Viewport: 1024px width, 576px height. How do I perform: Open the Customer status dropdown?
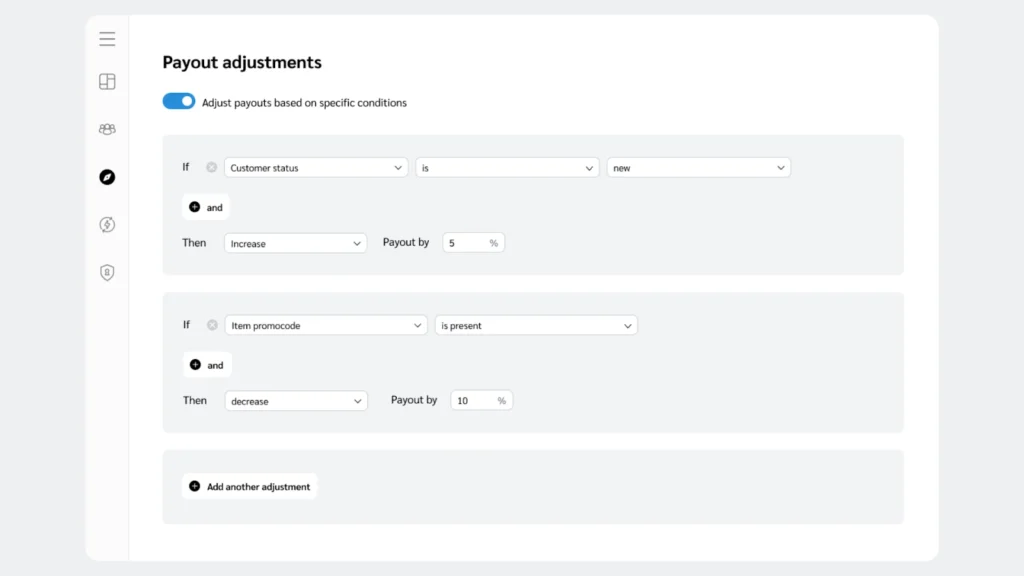(316, 167)
